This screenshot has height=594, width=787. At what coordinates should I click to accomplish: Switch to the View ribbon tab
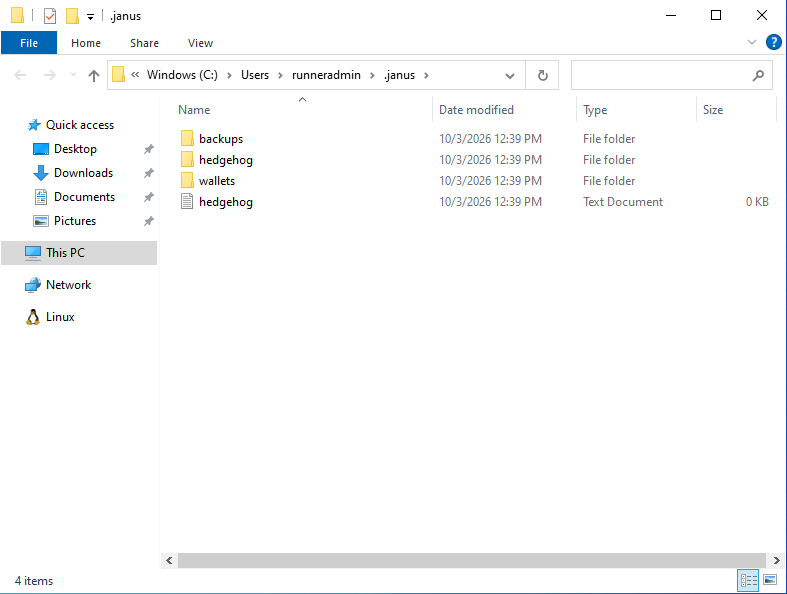200,43
